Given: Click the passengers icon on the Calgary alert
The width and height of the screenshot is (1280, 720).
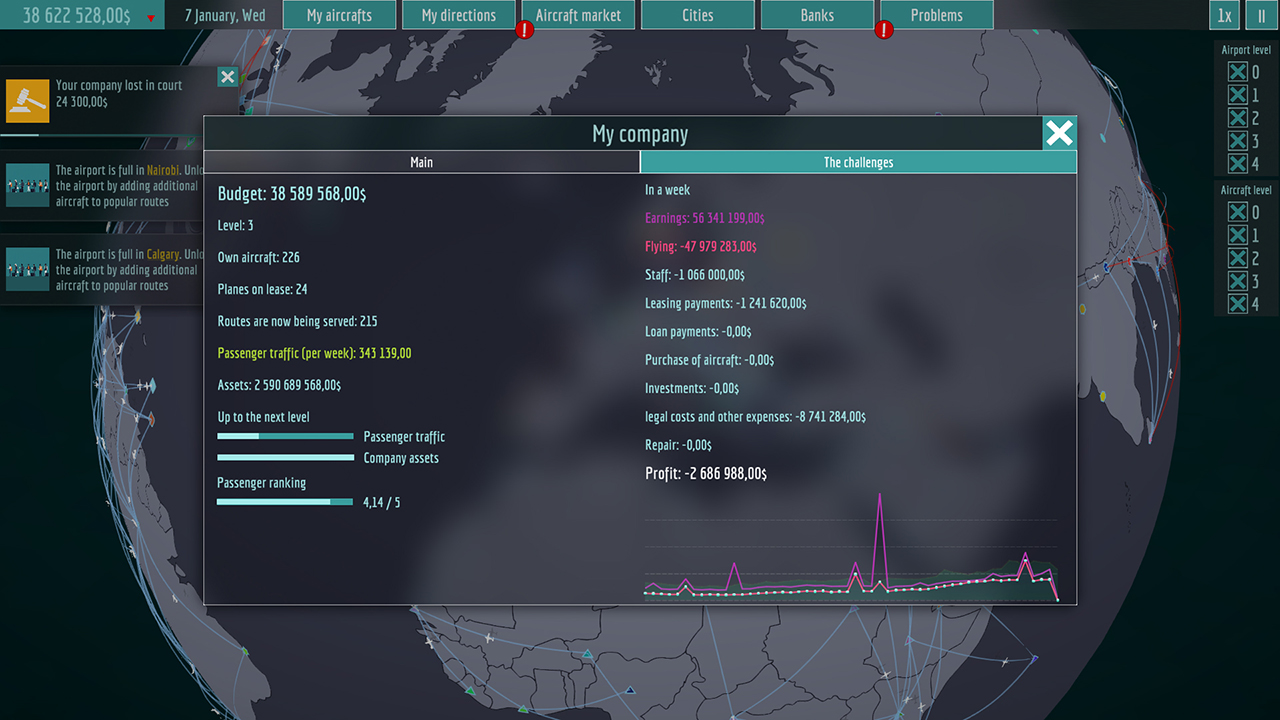Looking at the screenshot, I should (x=27, y=269).
